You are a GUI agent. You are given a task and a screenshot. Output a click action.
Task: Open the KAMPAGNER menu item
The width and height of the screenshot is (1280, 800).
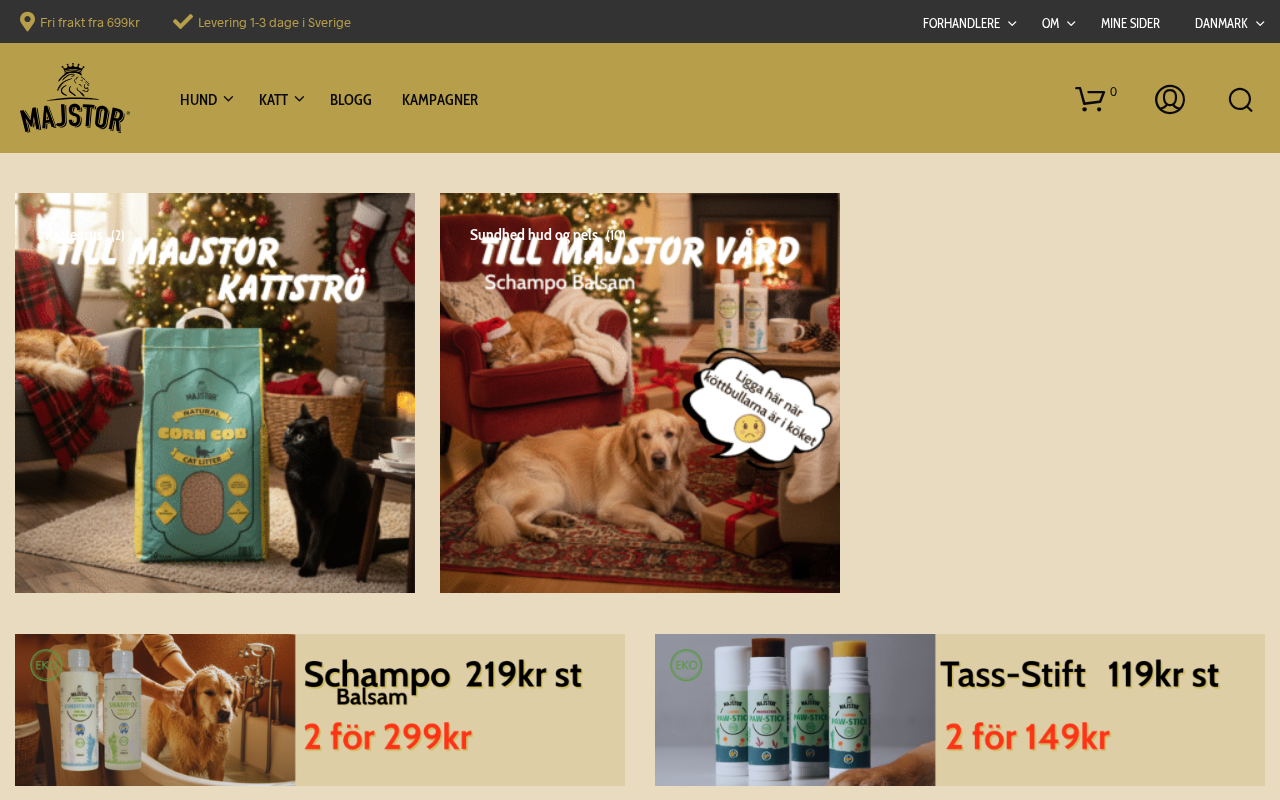[440, 99]
